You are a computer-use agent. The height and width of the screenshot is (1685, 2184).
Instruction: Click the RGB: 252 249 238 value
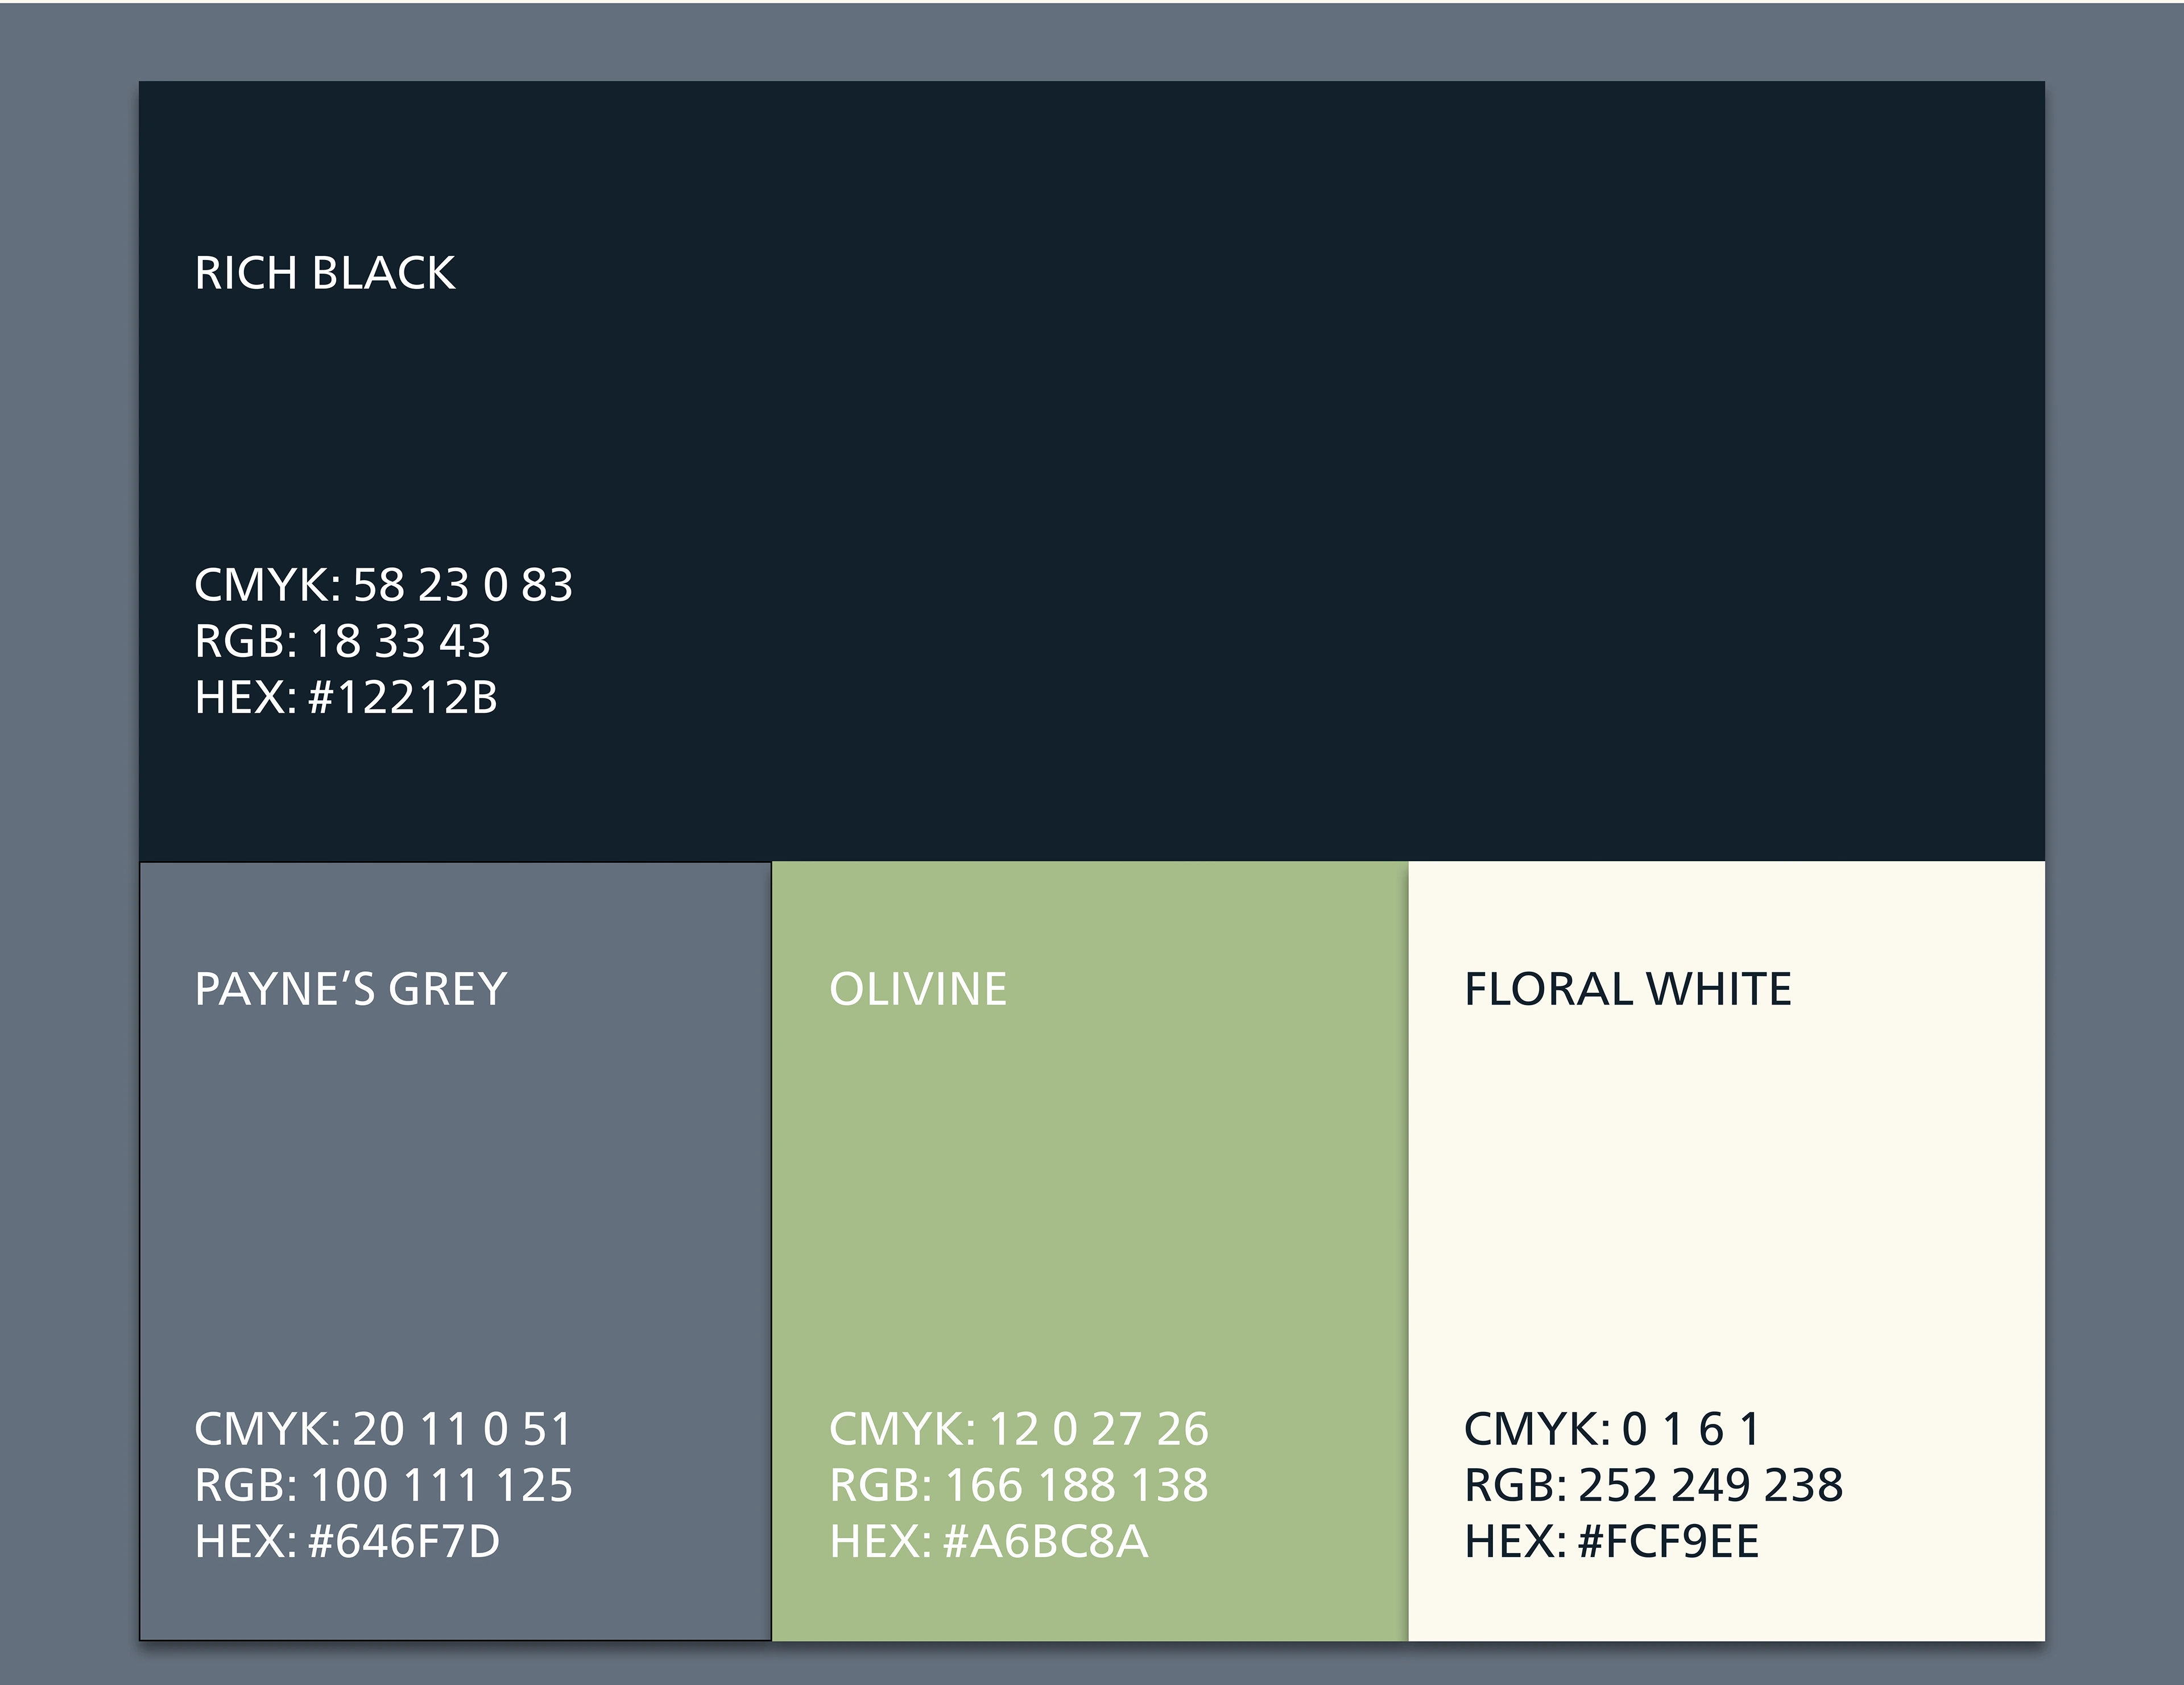[x=1653, y=1485]
